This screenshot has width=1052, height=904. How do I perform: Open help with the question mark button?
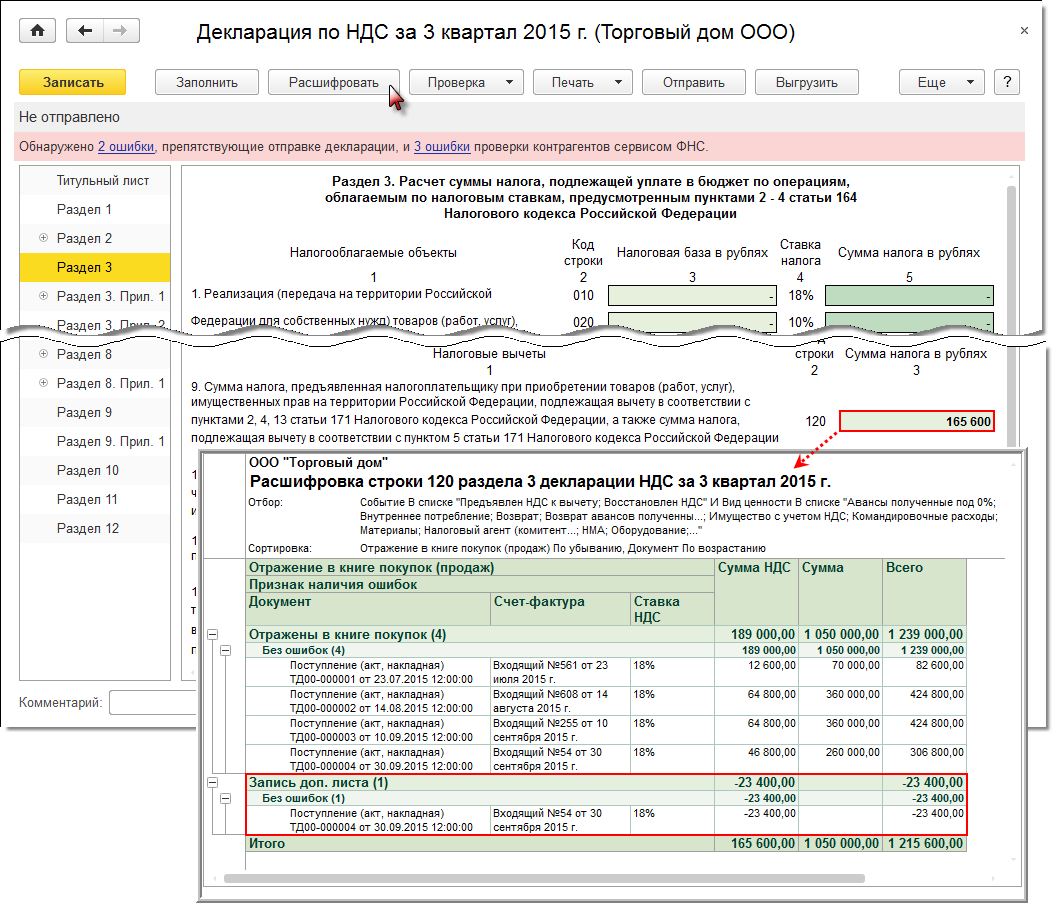[1006, 82]
